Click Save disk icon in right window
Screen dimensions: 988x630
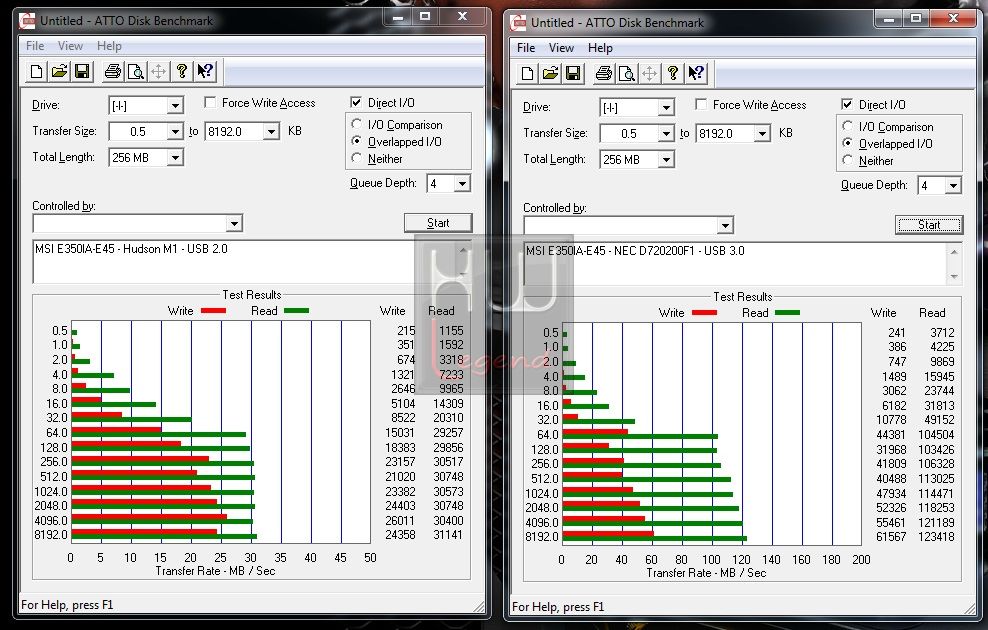pyautogui.click(x=573, y=73)
